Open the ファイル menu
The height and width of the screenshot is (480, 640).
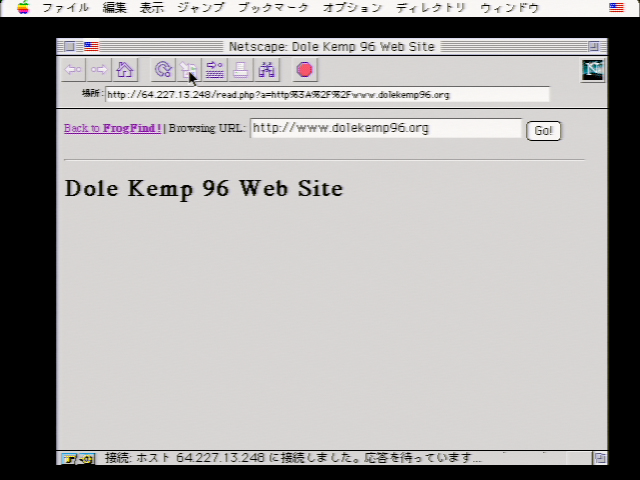click(x=65, y=8)
